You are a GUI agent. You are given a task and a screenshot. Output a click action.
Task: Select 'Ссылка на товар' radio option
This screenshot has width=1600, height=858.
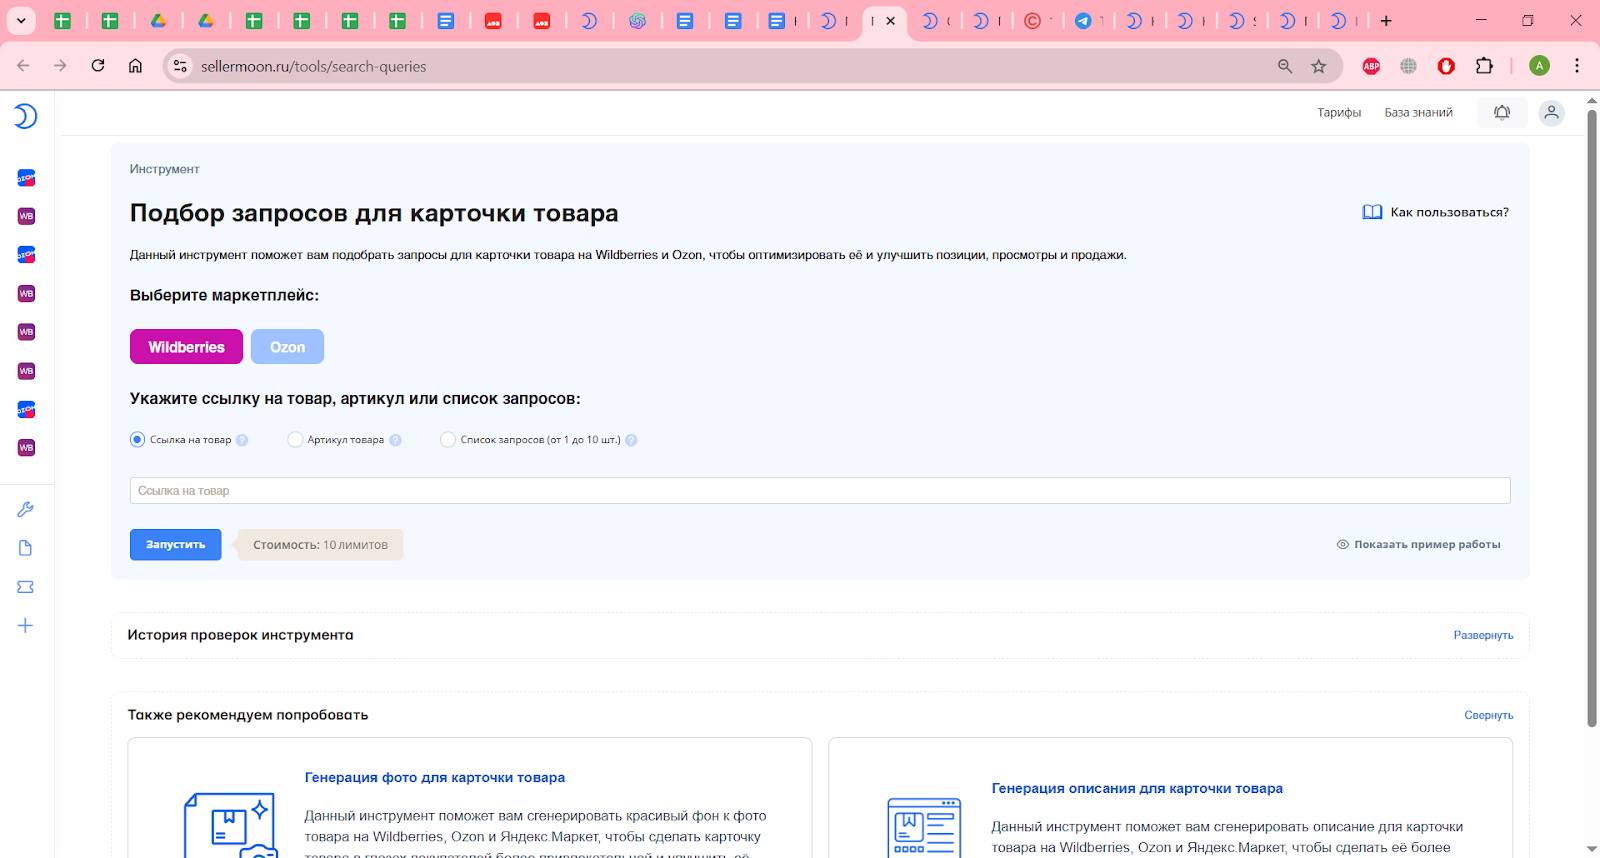(138, 440)
